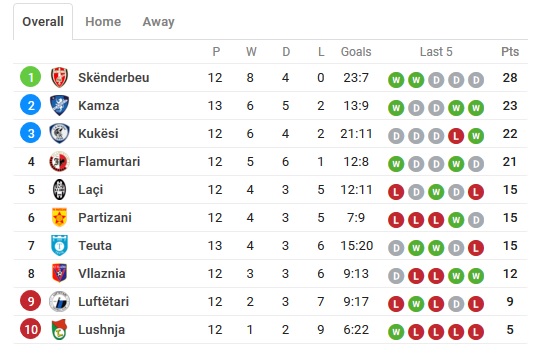
Task: Click the Laçi club logo
Action: click(x=59, y=189)
